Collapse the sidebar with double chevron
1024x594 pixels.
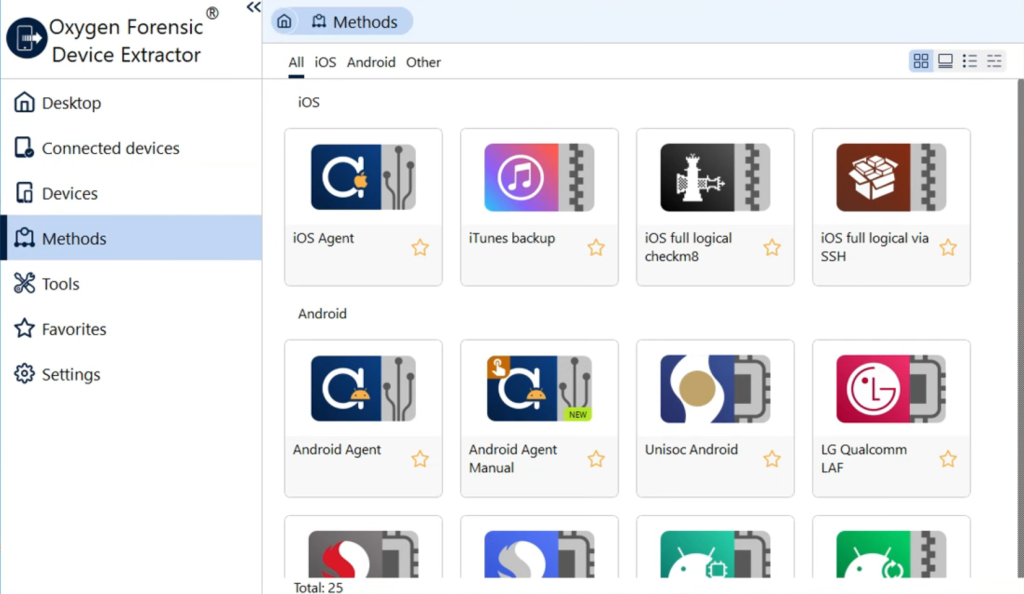[x=253, y=8]
